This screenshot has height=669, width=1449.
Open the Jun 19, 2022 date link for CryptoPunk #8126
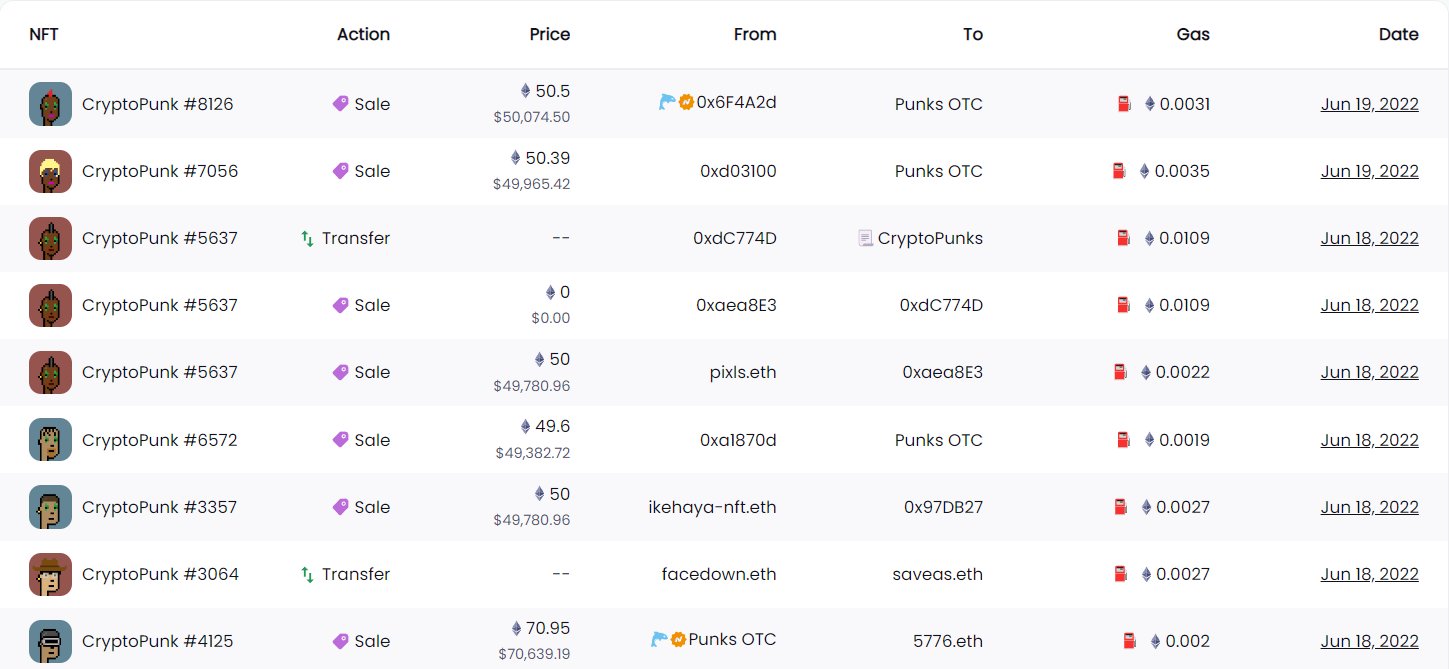tap(1369, 104)
